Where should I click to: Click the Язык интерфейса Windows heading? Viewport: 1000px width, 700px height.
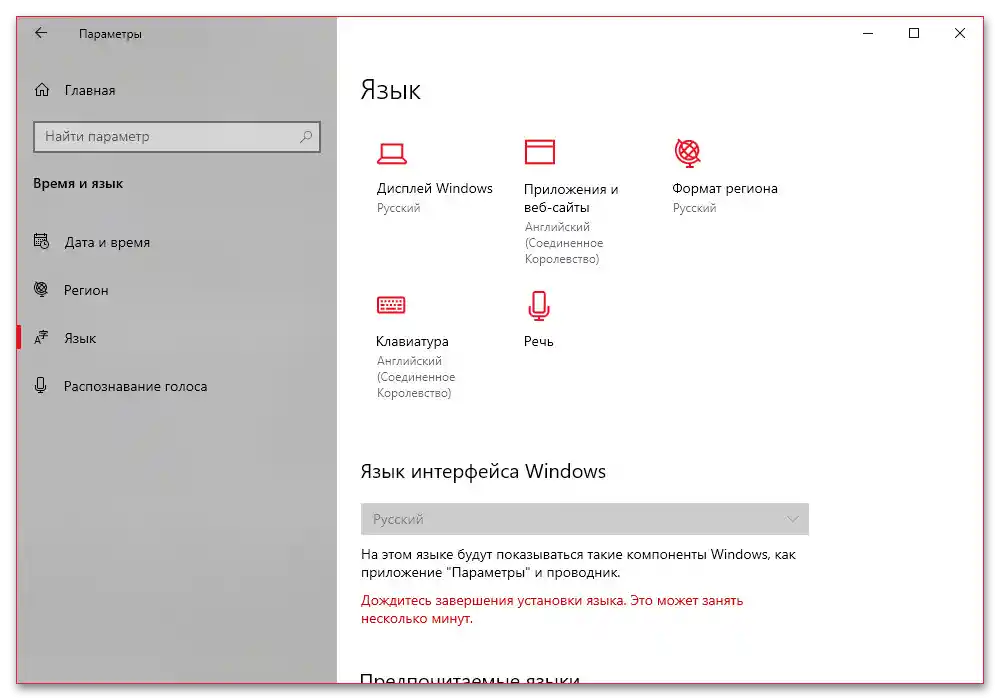pyautogui.click(x=483, y=471)
